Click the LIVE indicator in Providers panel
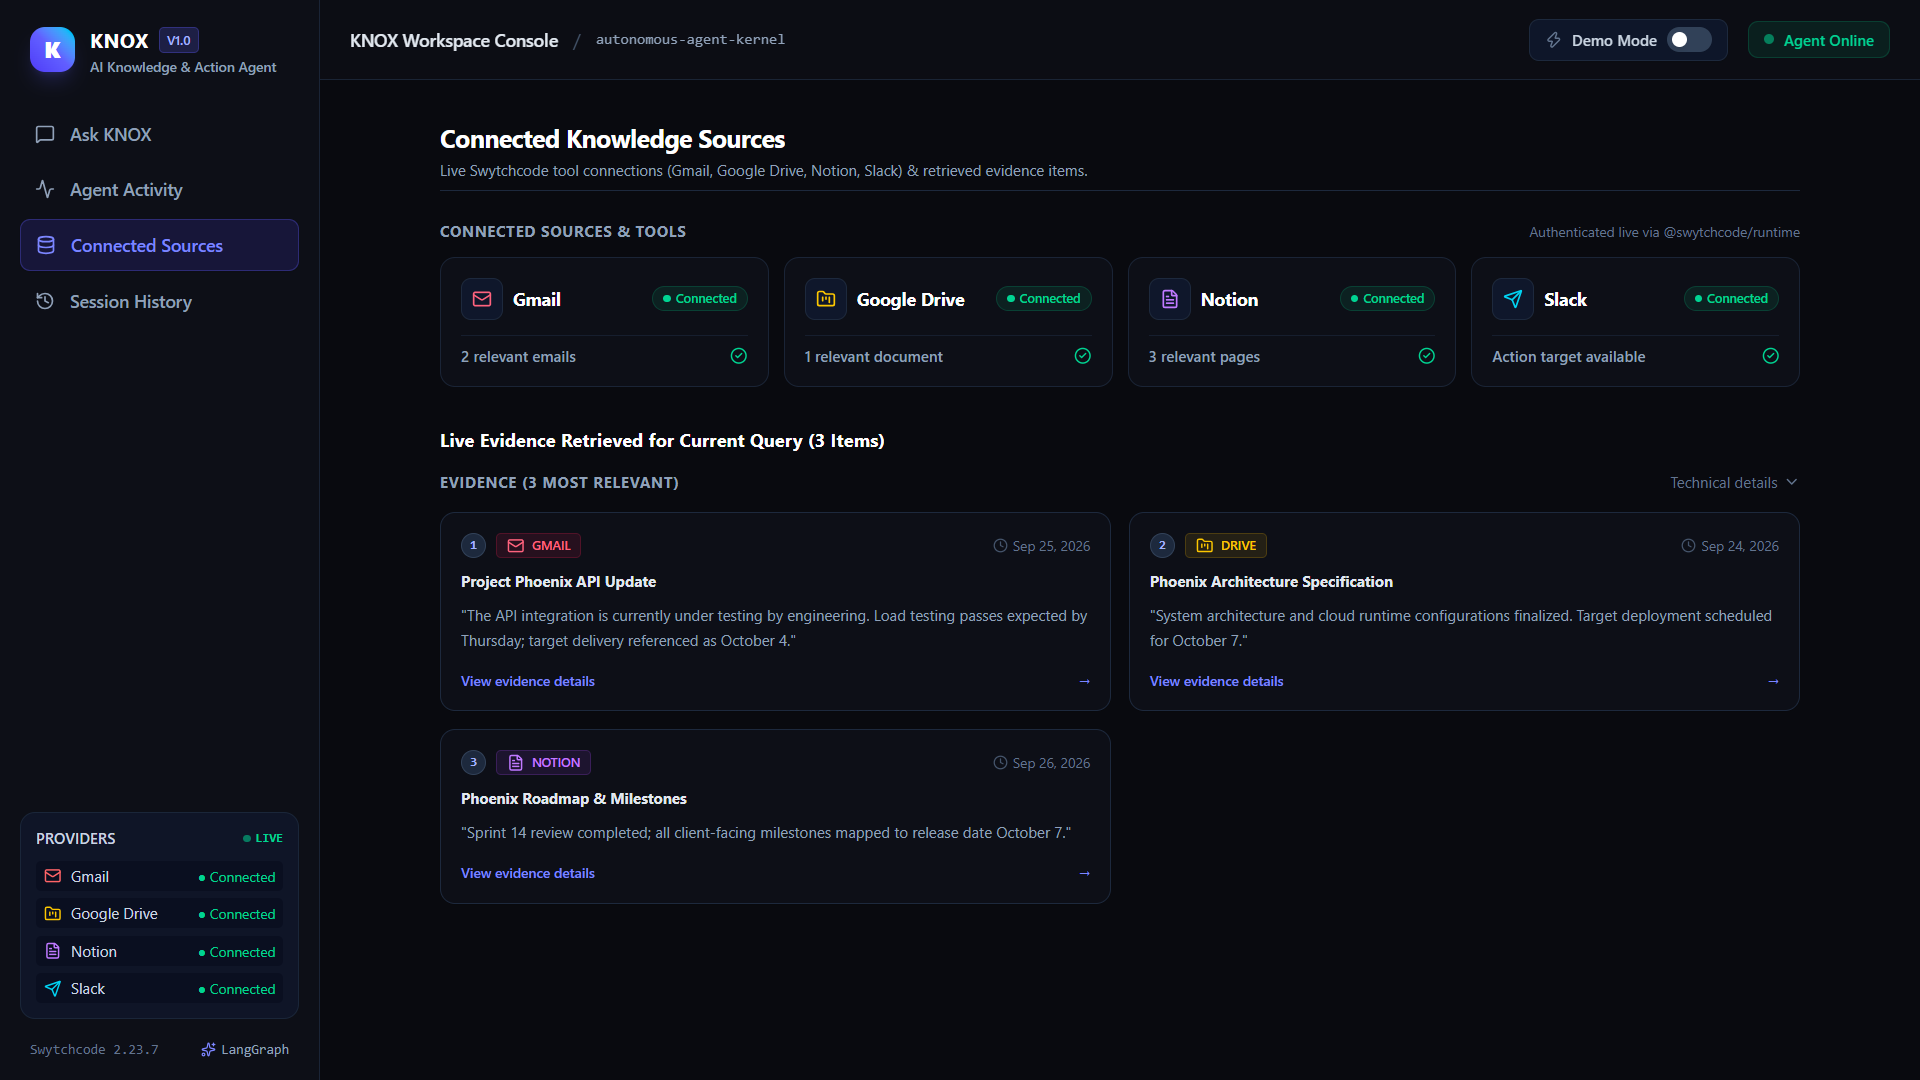Viewport: 1920px width, 1080px height. point(263,838)
